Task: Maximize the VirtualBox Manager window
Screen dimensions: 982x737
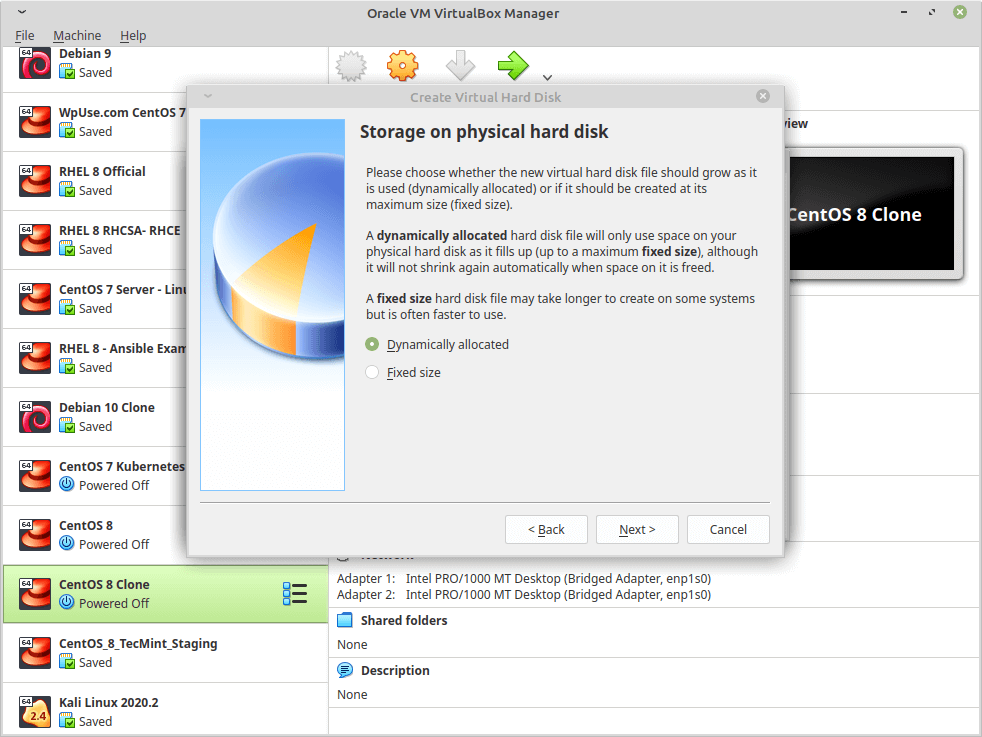Action: [932, 12]
